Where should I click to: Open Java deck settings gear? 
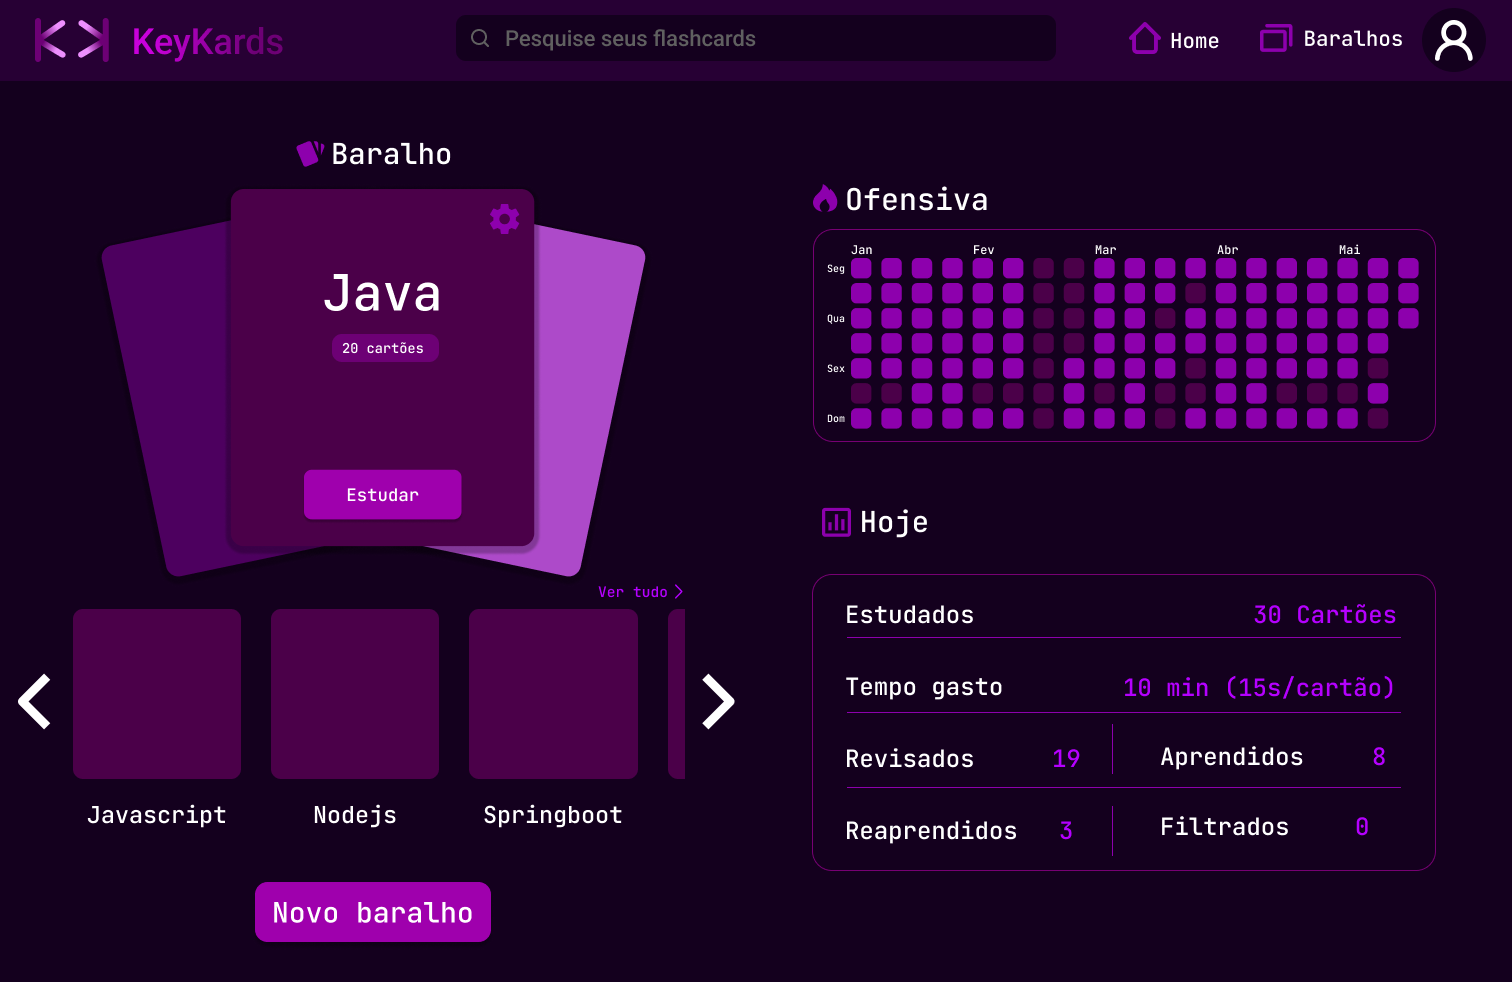point(504,219)
